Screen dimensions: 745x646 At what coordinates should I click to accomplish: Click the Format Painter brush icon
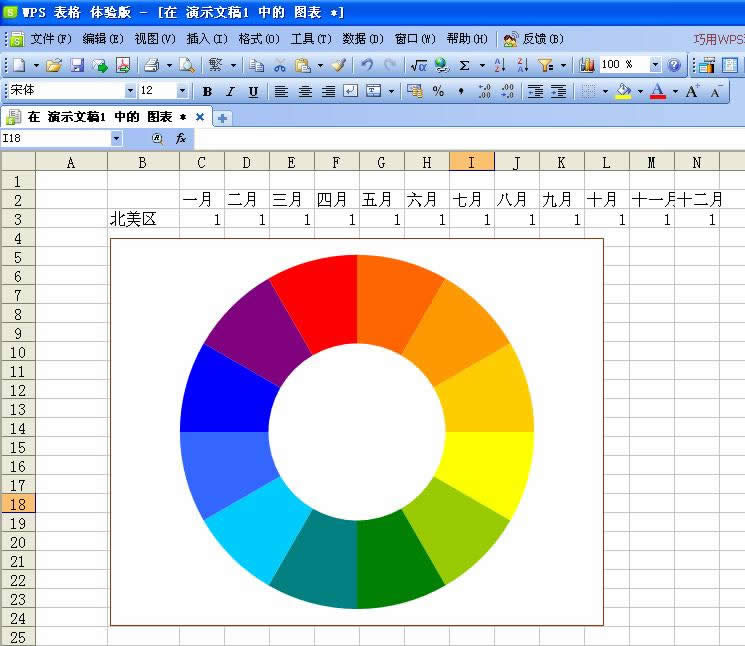tap(338, 65)
